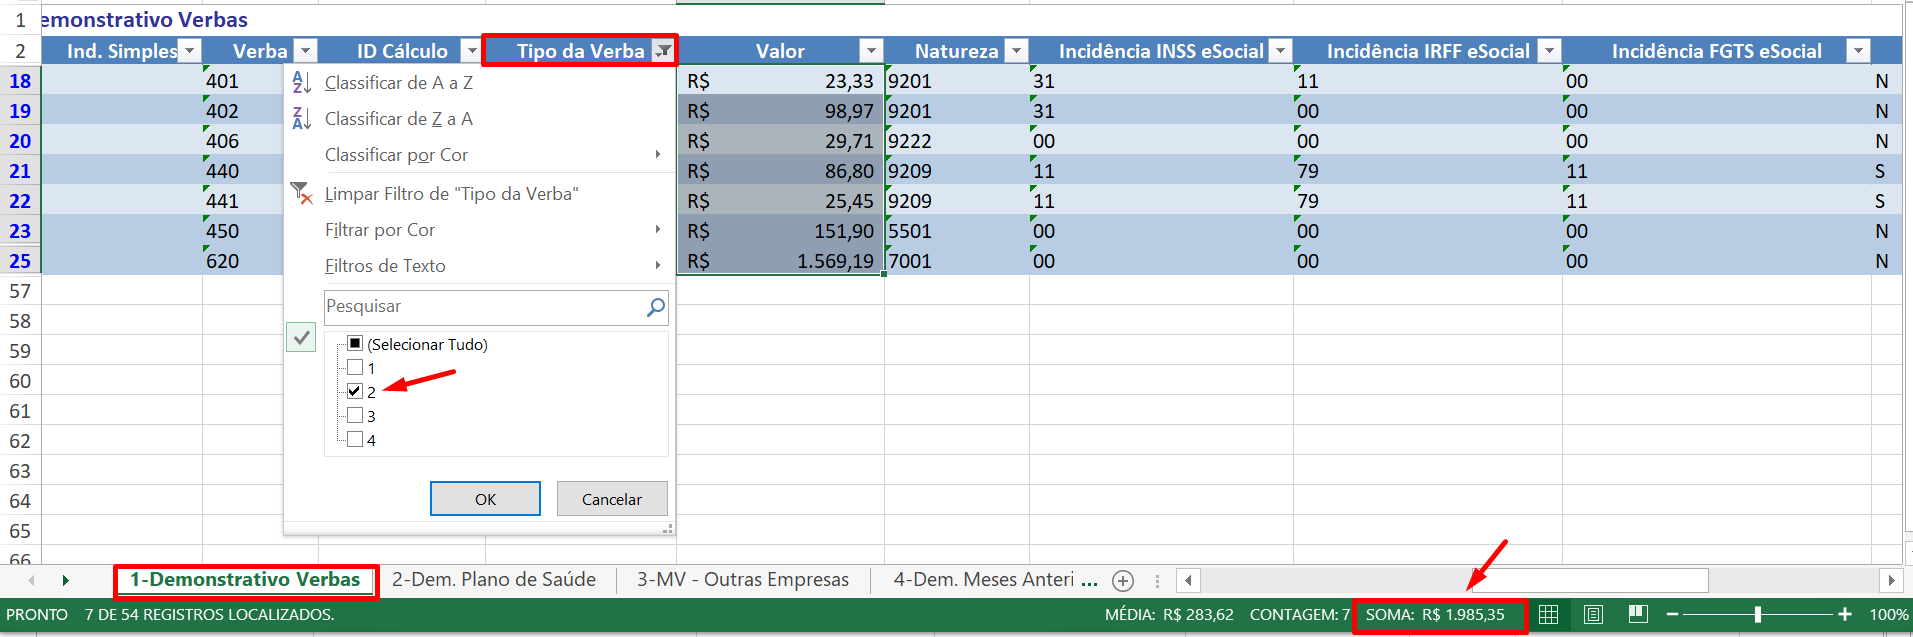Image resolution: width=1913 pixels, height=637 pixels.
Task: Open Tipo da Verba filter dropdown
Action: coord(663,51)
